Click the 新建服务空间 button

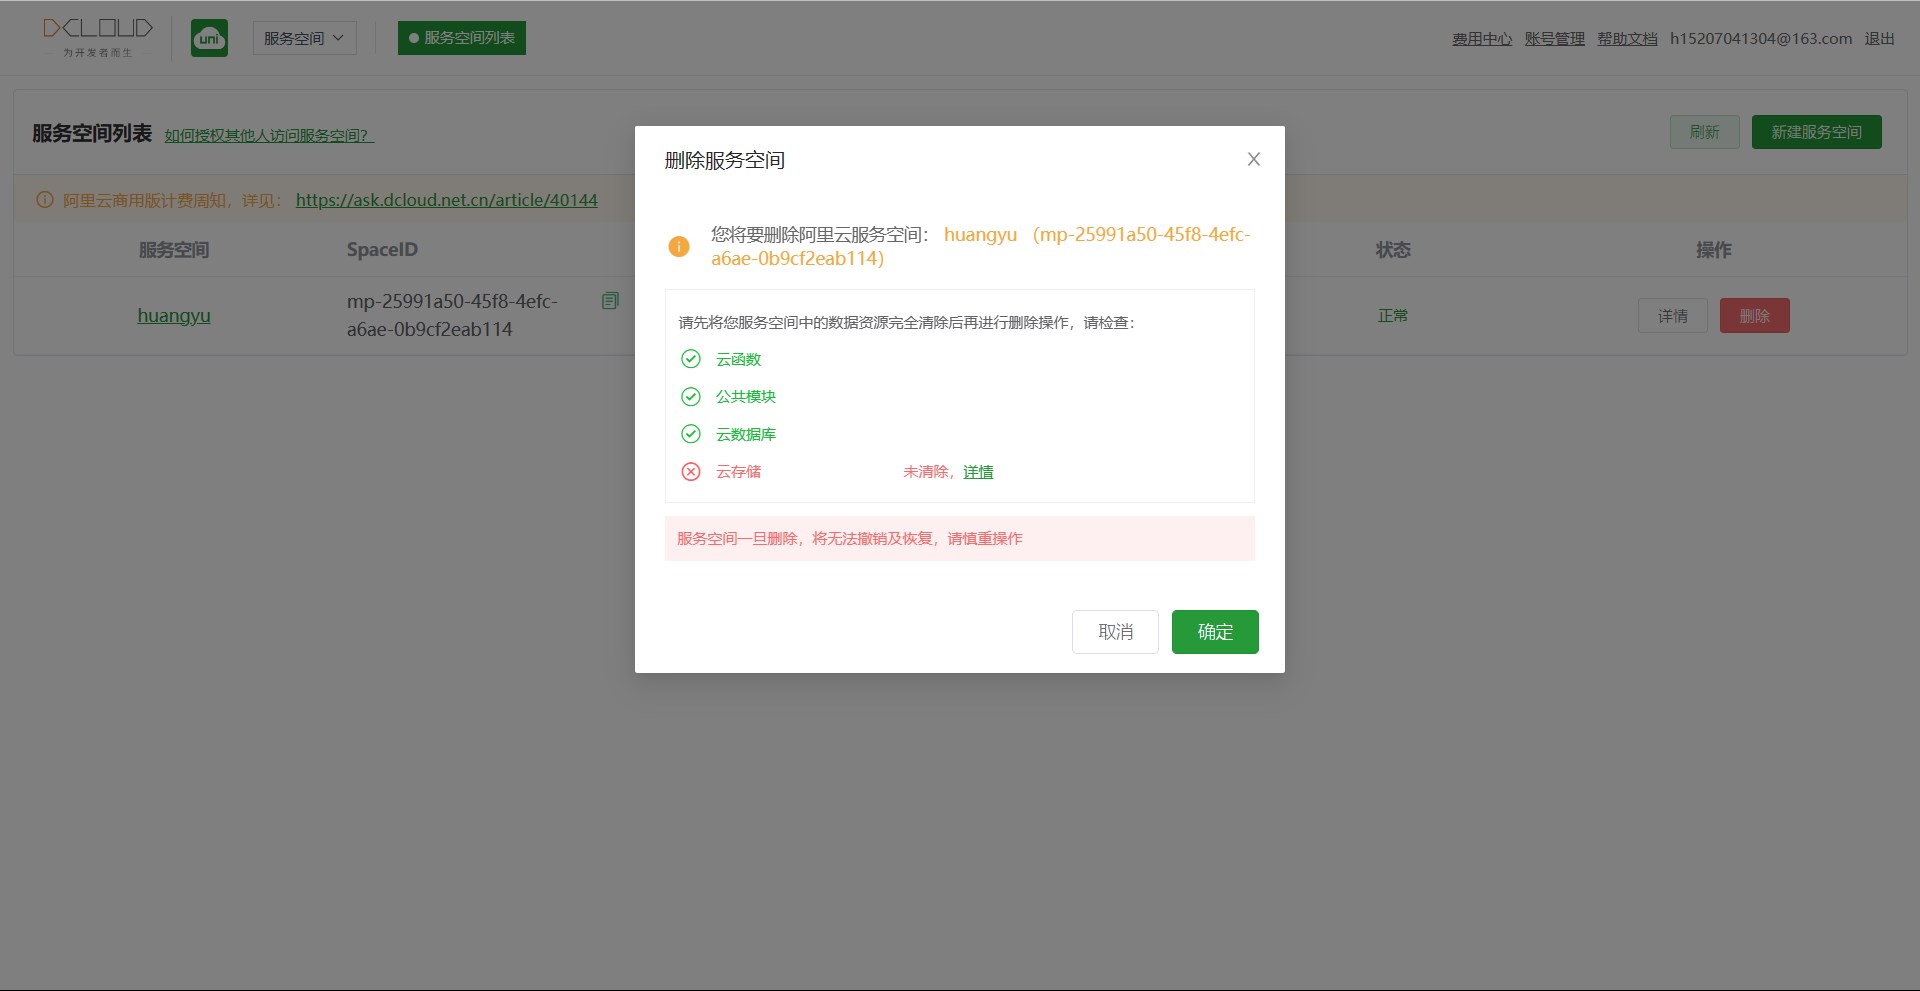pyautogui.click(x=1817, y=132)
